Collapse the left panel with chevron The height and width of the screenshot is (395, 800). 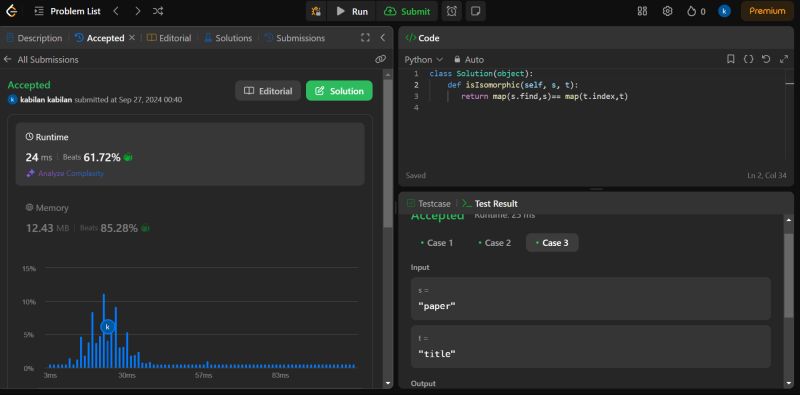point(383,38)
